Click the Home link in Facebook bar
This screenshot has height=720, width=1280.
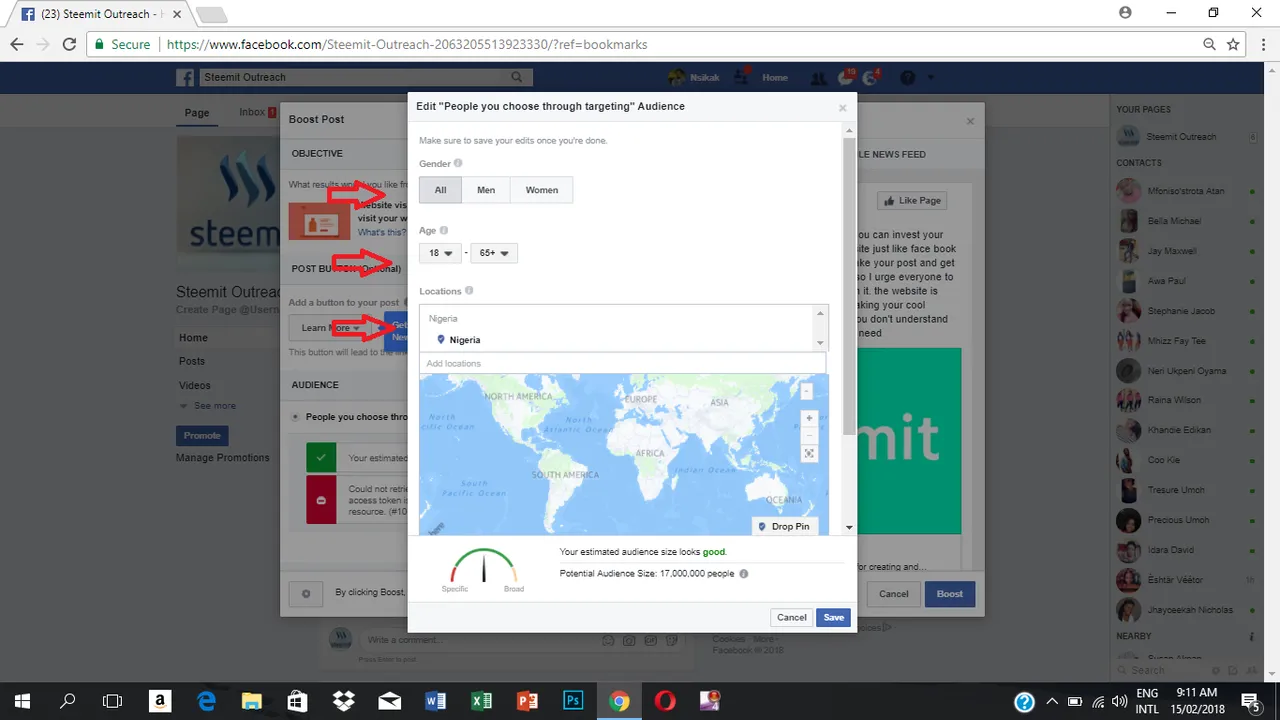pyautogui.click(x=775, y=77)
